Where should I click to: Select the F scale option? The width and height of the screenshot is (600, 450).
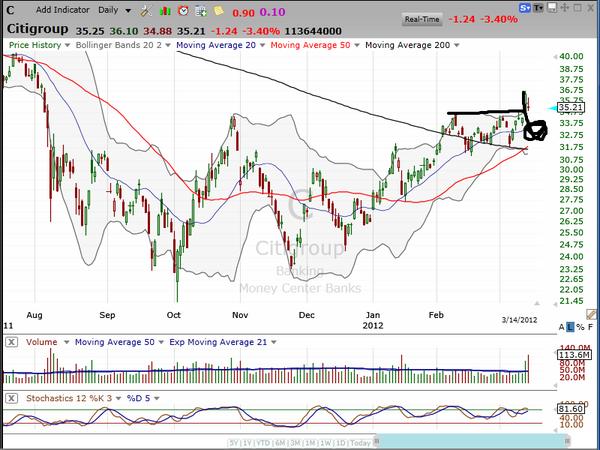590,327
